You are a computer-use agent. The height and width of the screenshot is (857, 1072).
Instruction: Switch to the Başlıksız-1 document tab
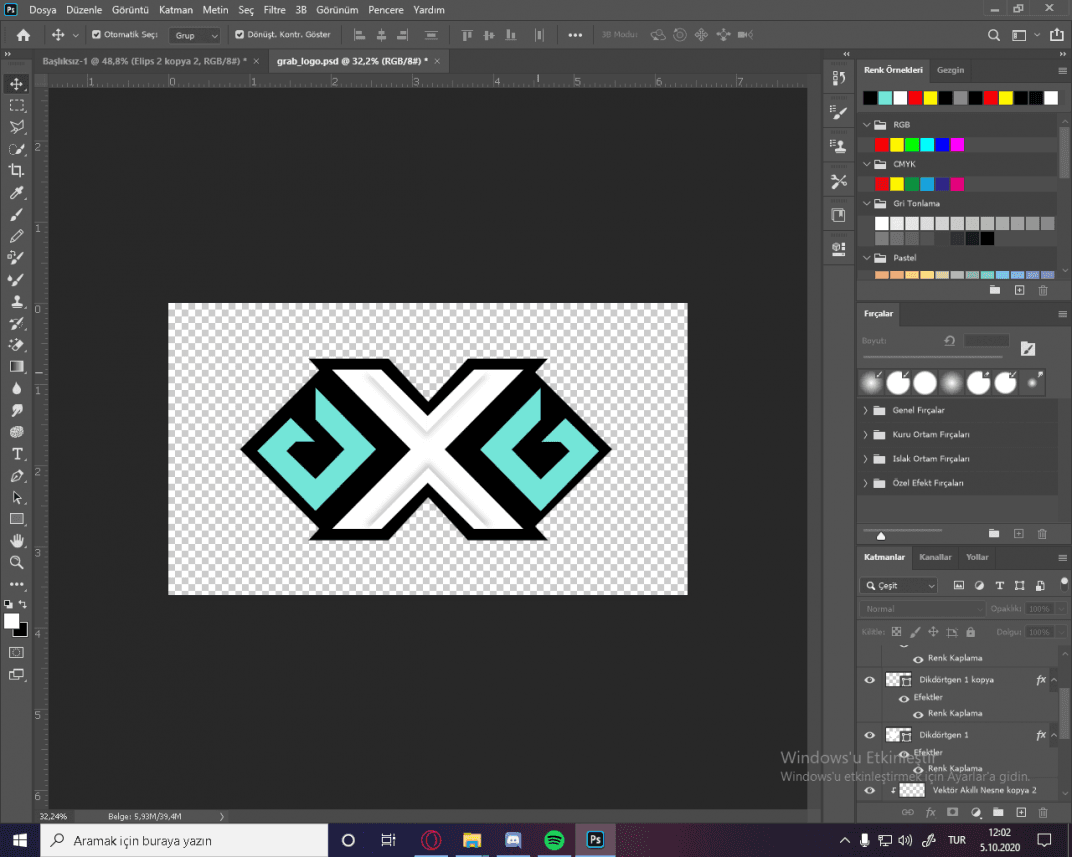pyautogui.click(x=144, y=61)
